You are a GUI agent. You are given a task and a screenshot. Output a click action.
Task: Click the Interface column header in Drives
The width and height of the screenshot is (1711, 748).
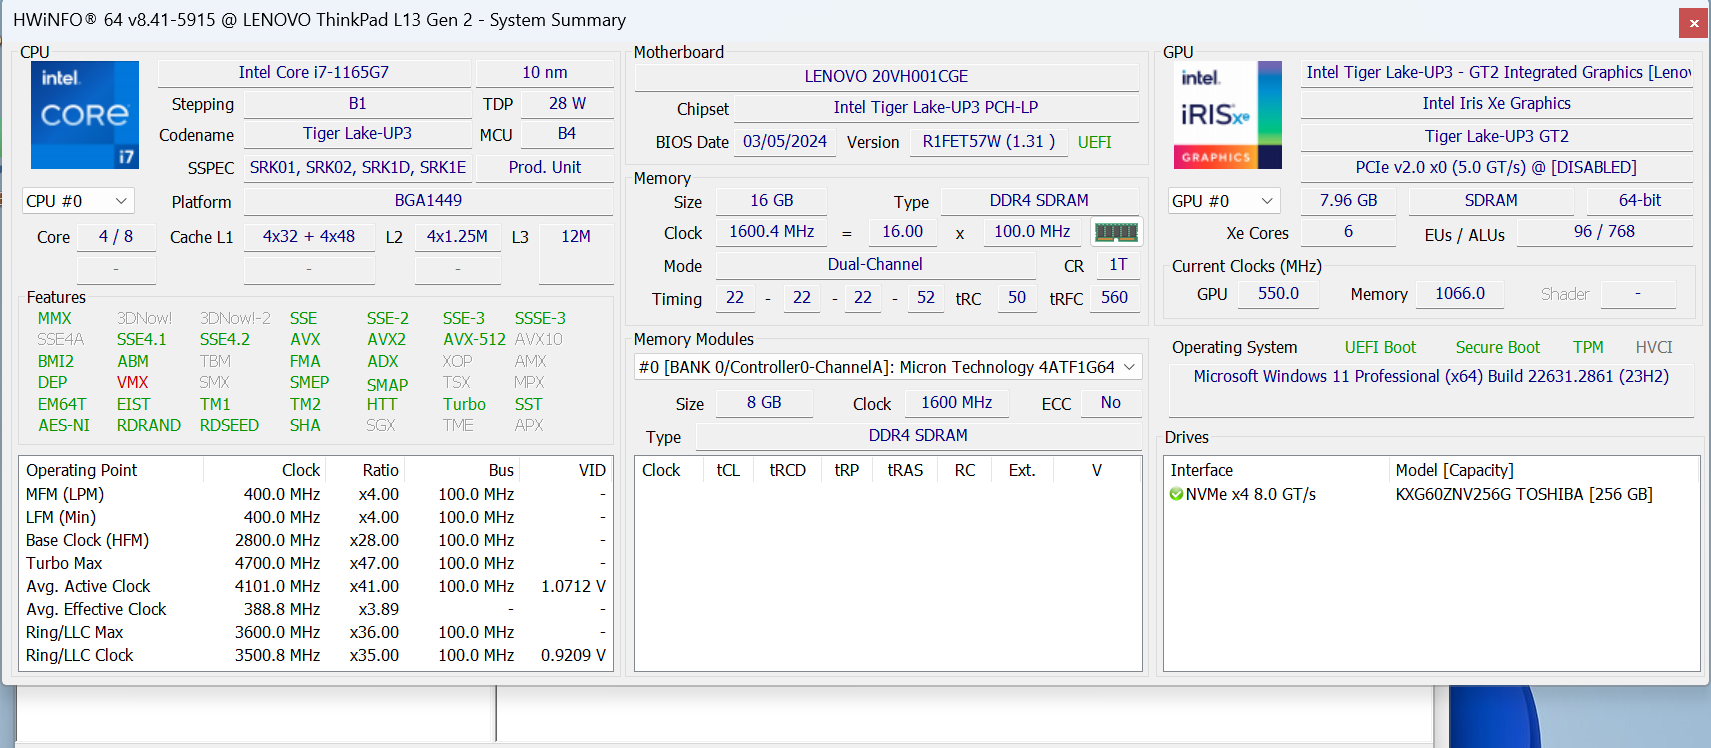coord(1276,470)
